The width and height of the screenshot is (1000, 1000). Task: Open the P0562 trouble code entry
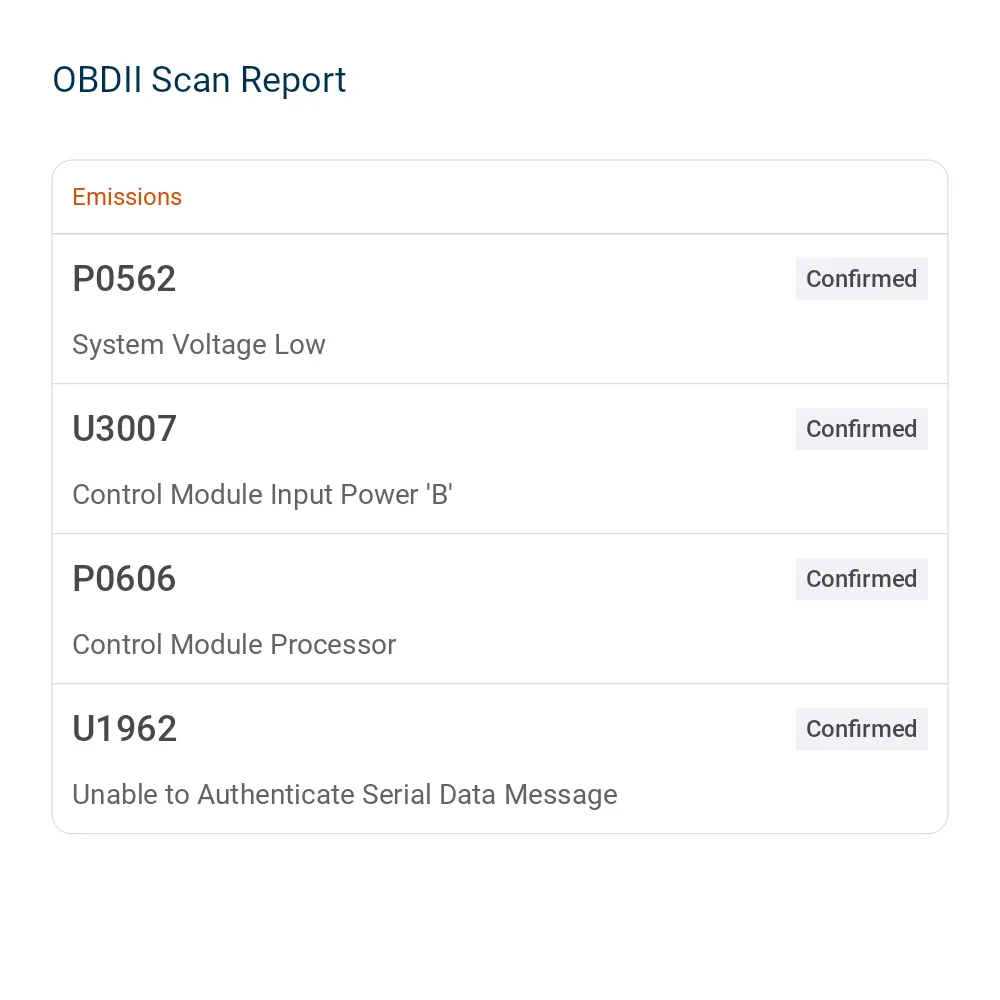pos(124,279)
